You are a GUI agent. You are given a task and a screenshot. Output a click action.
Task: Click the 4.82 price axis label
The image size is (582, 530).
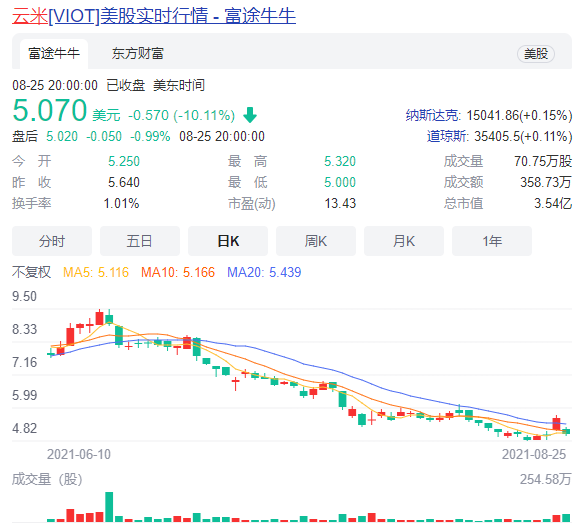tap(24, 428)
